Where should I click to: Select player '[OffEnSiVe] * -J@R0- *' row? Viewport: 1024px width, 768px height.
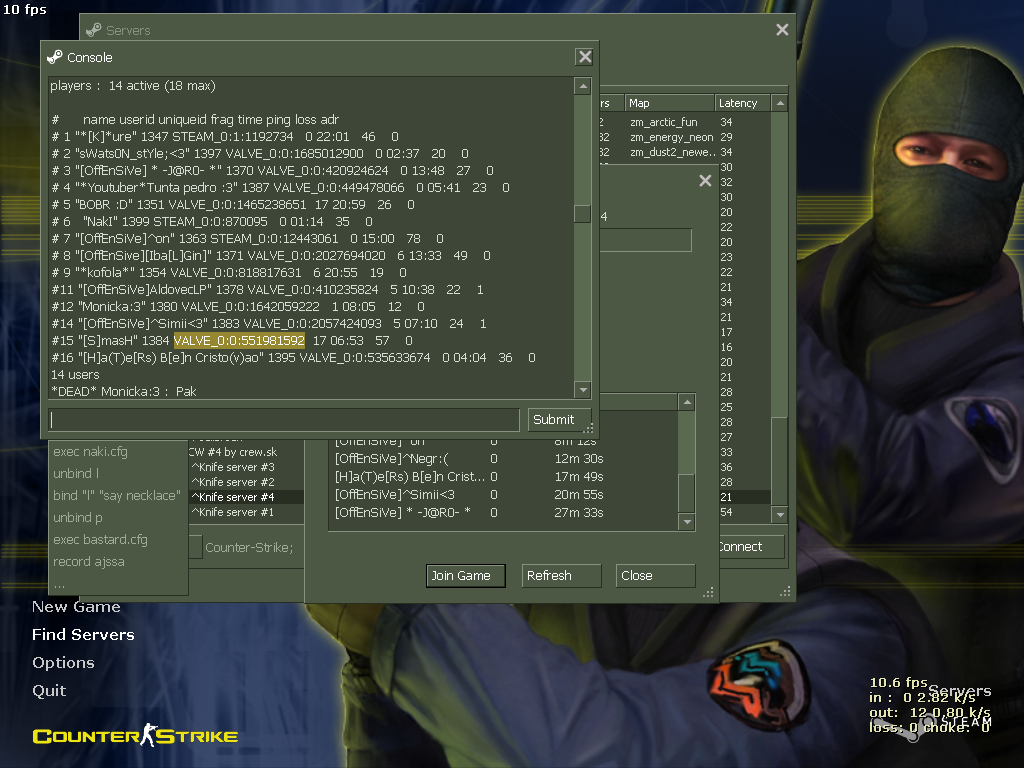pos(503,513)
